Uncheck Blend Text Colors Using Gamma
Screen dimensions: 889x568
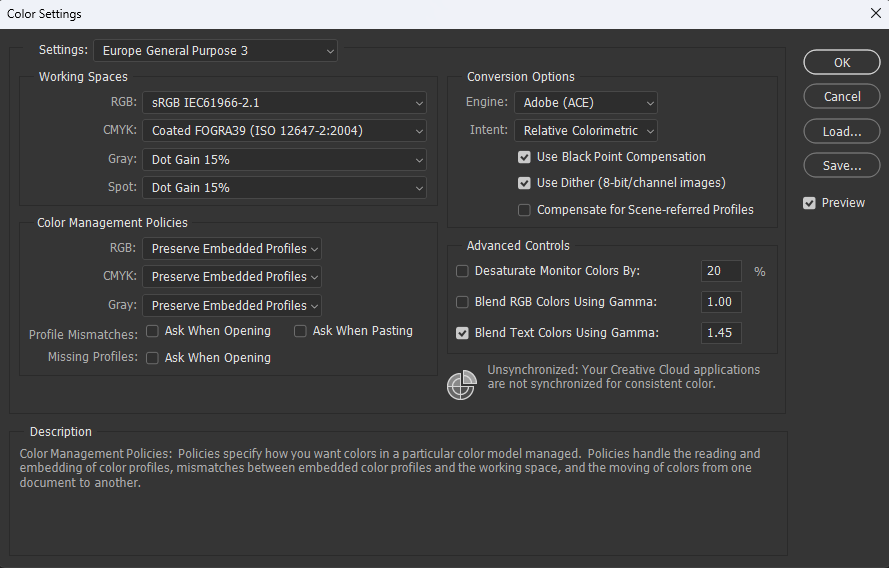(462, 333)
